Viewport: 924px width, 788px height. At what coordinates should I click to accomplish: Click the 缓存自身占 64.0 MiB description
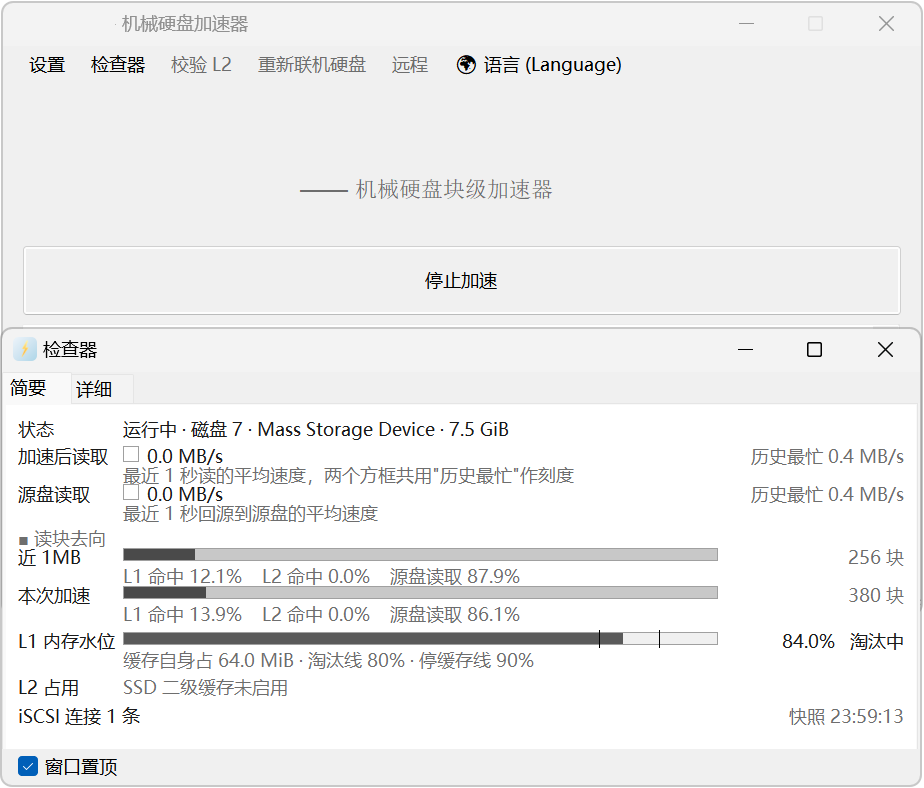pyautogui.click(x=209, y=660)
